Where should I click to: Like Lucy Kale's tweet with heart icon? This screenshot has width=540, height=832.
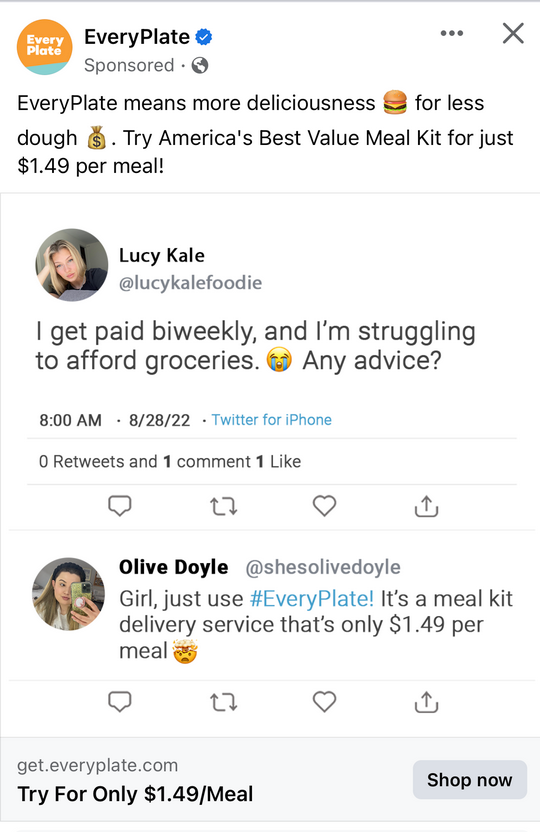(x=324, y=506)
